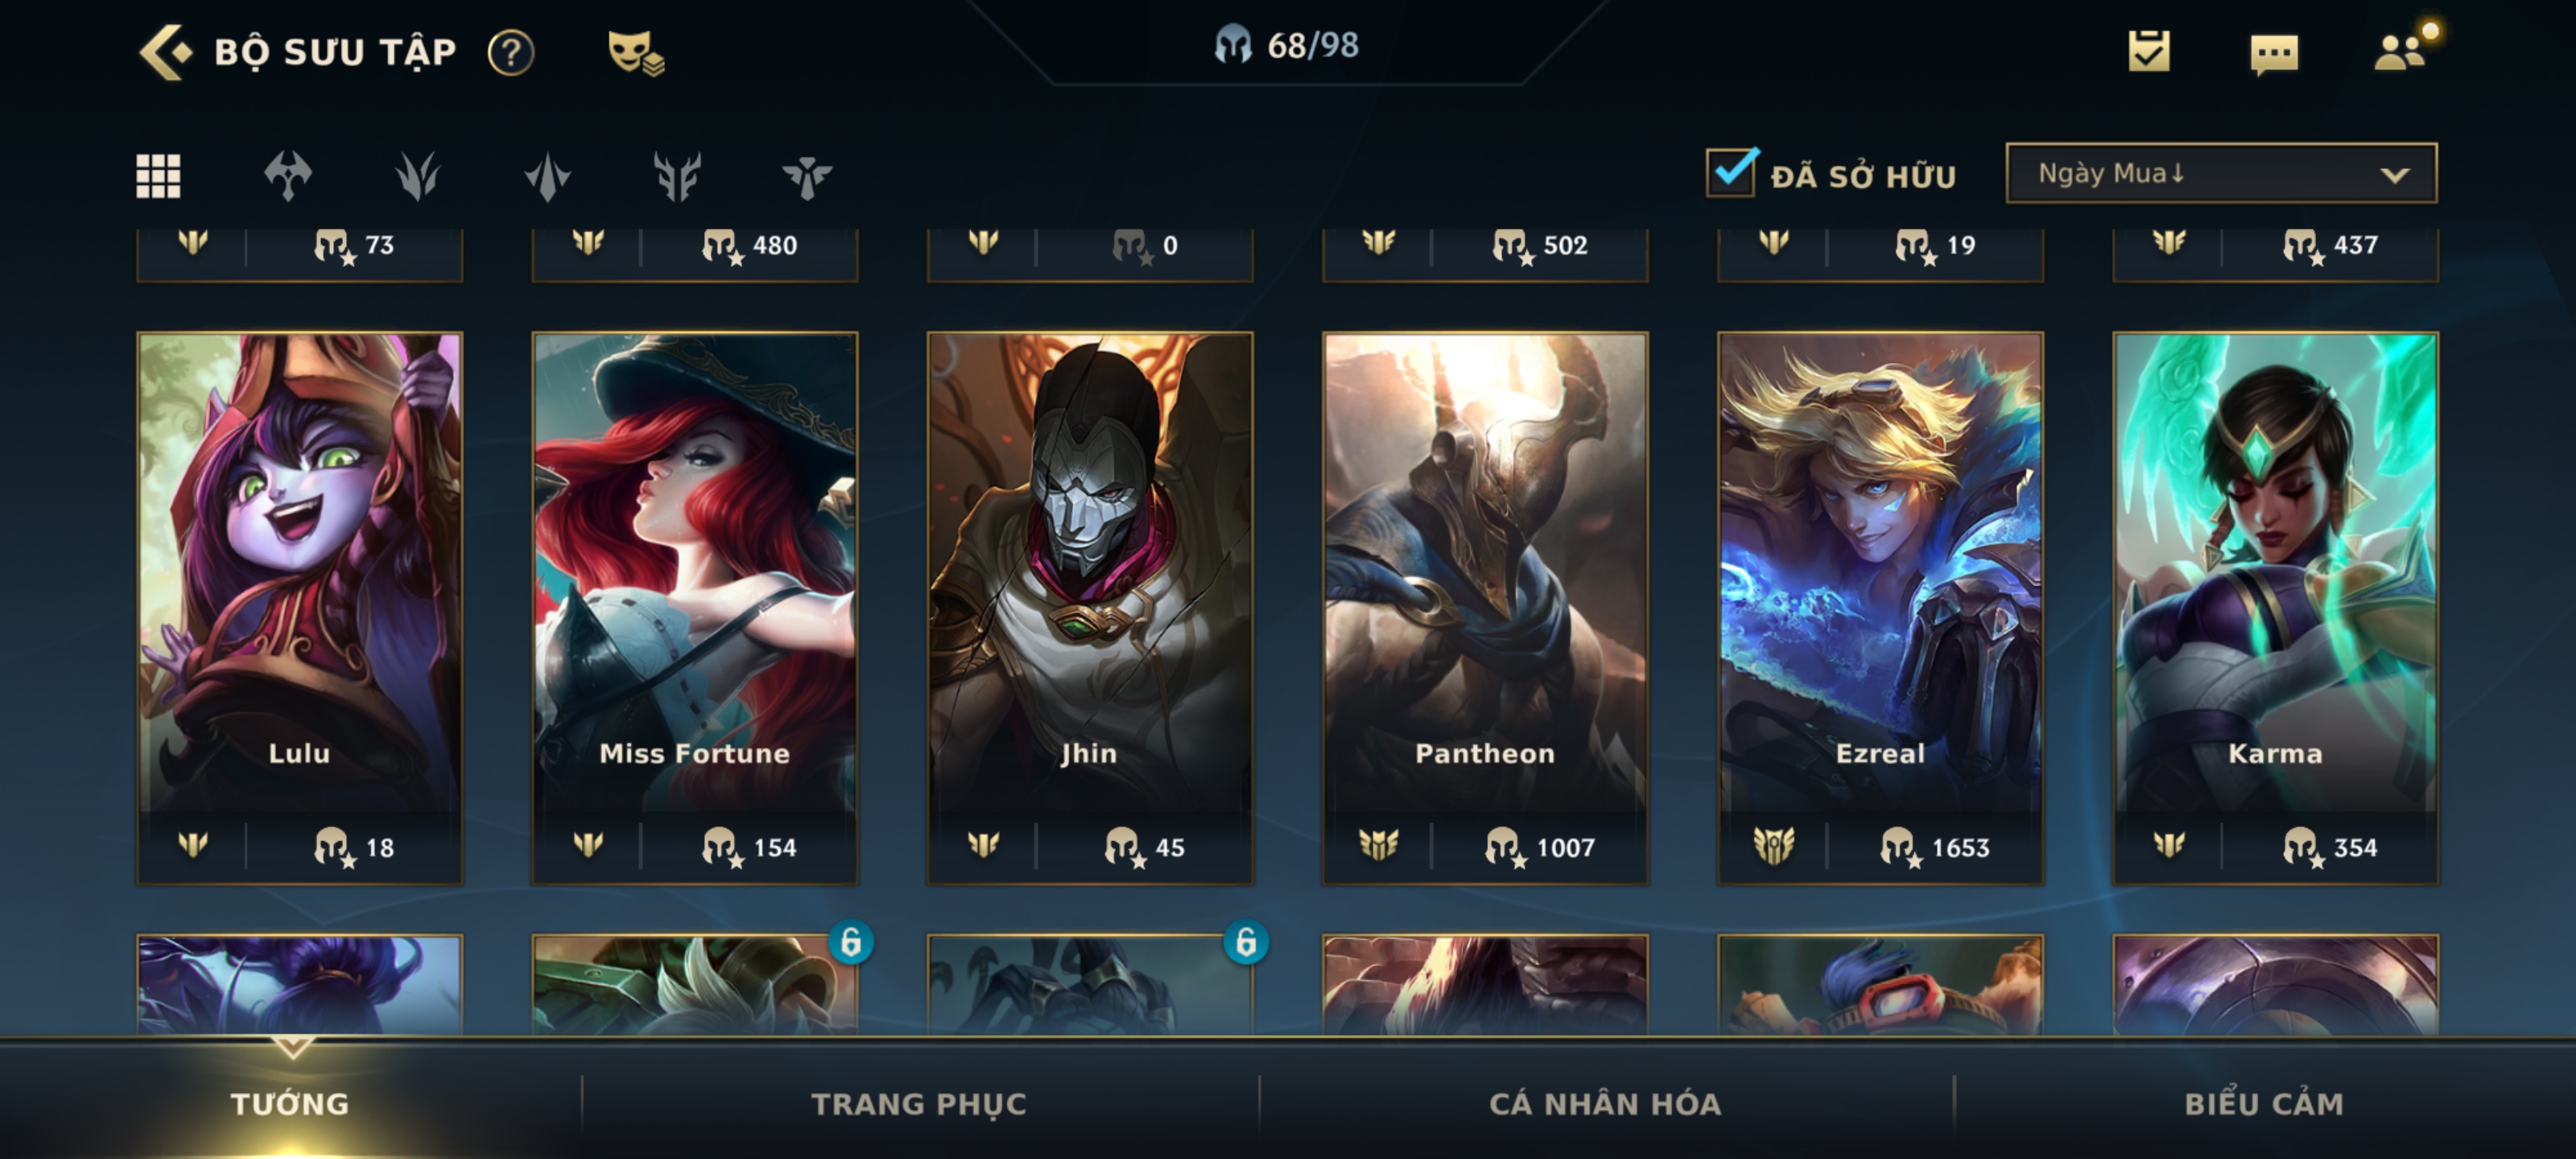Open the help question mark icon
The height and width of the screenshot is (1159, 2576).
[x=511, y=52]
